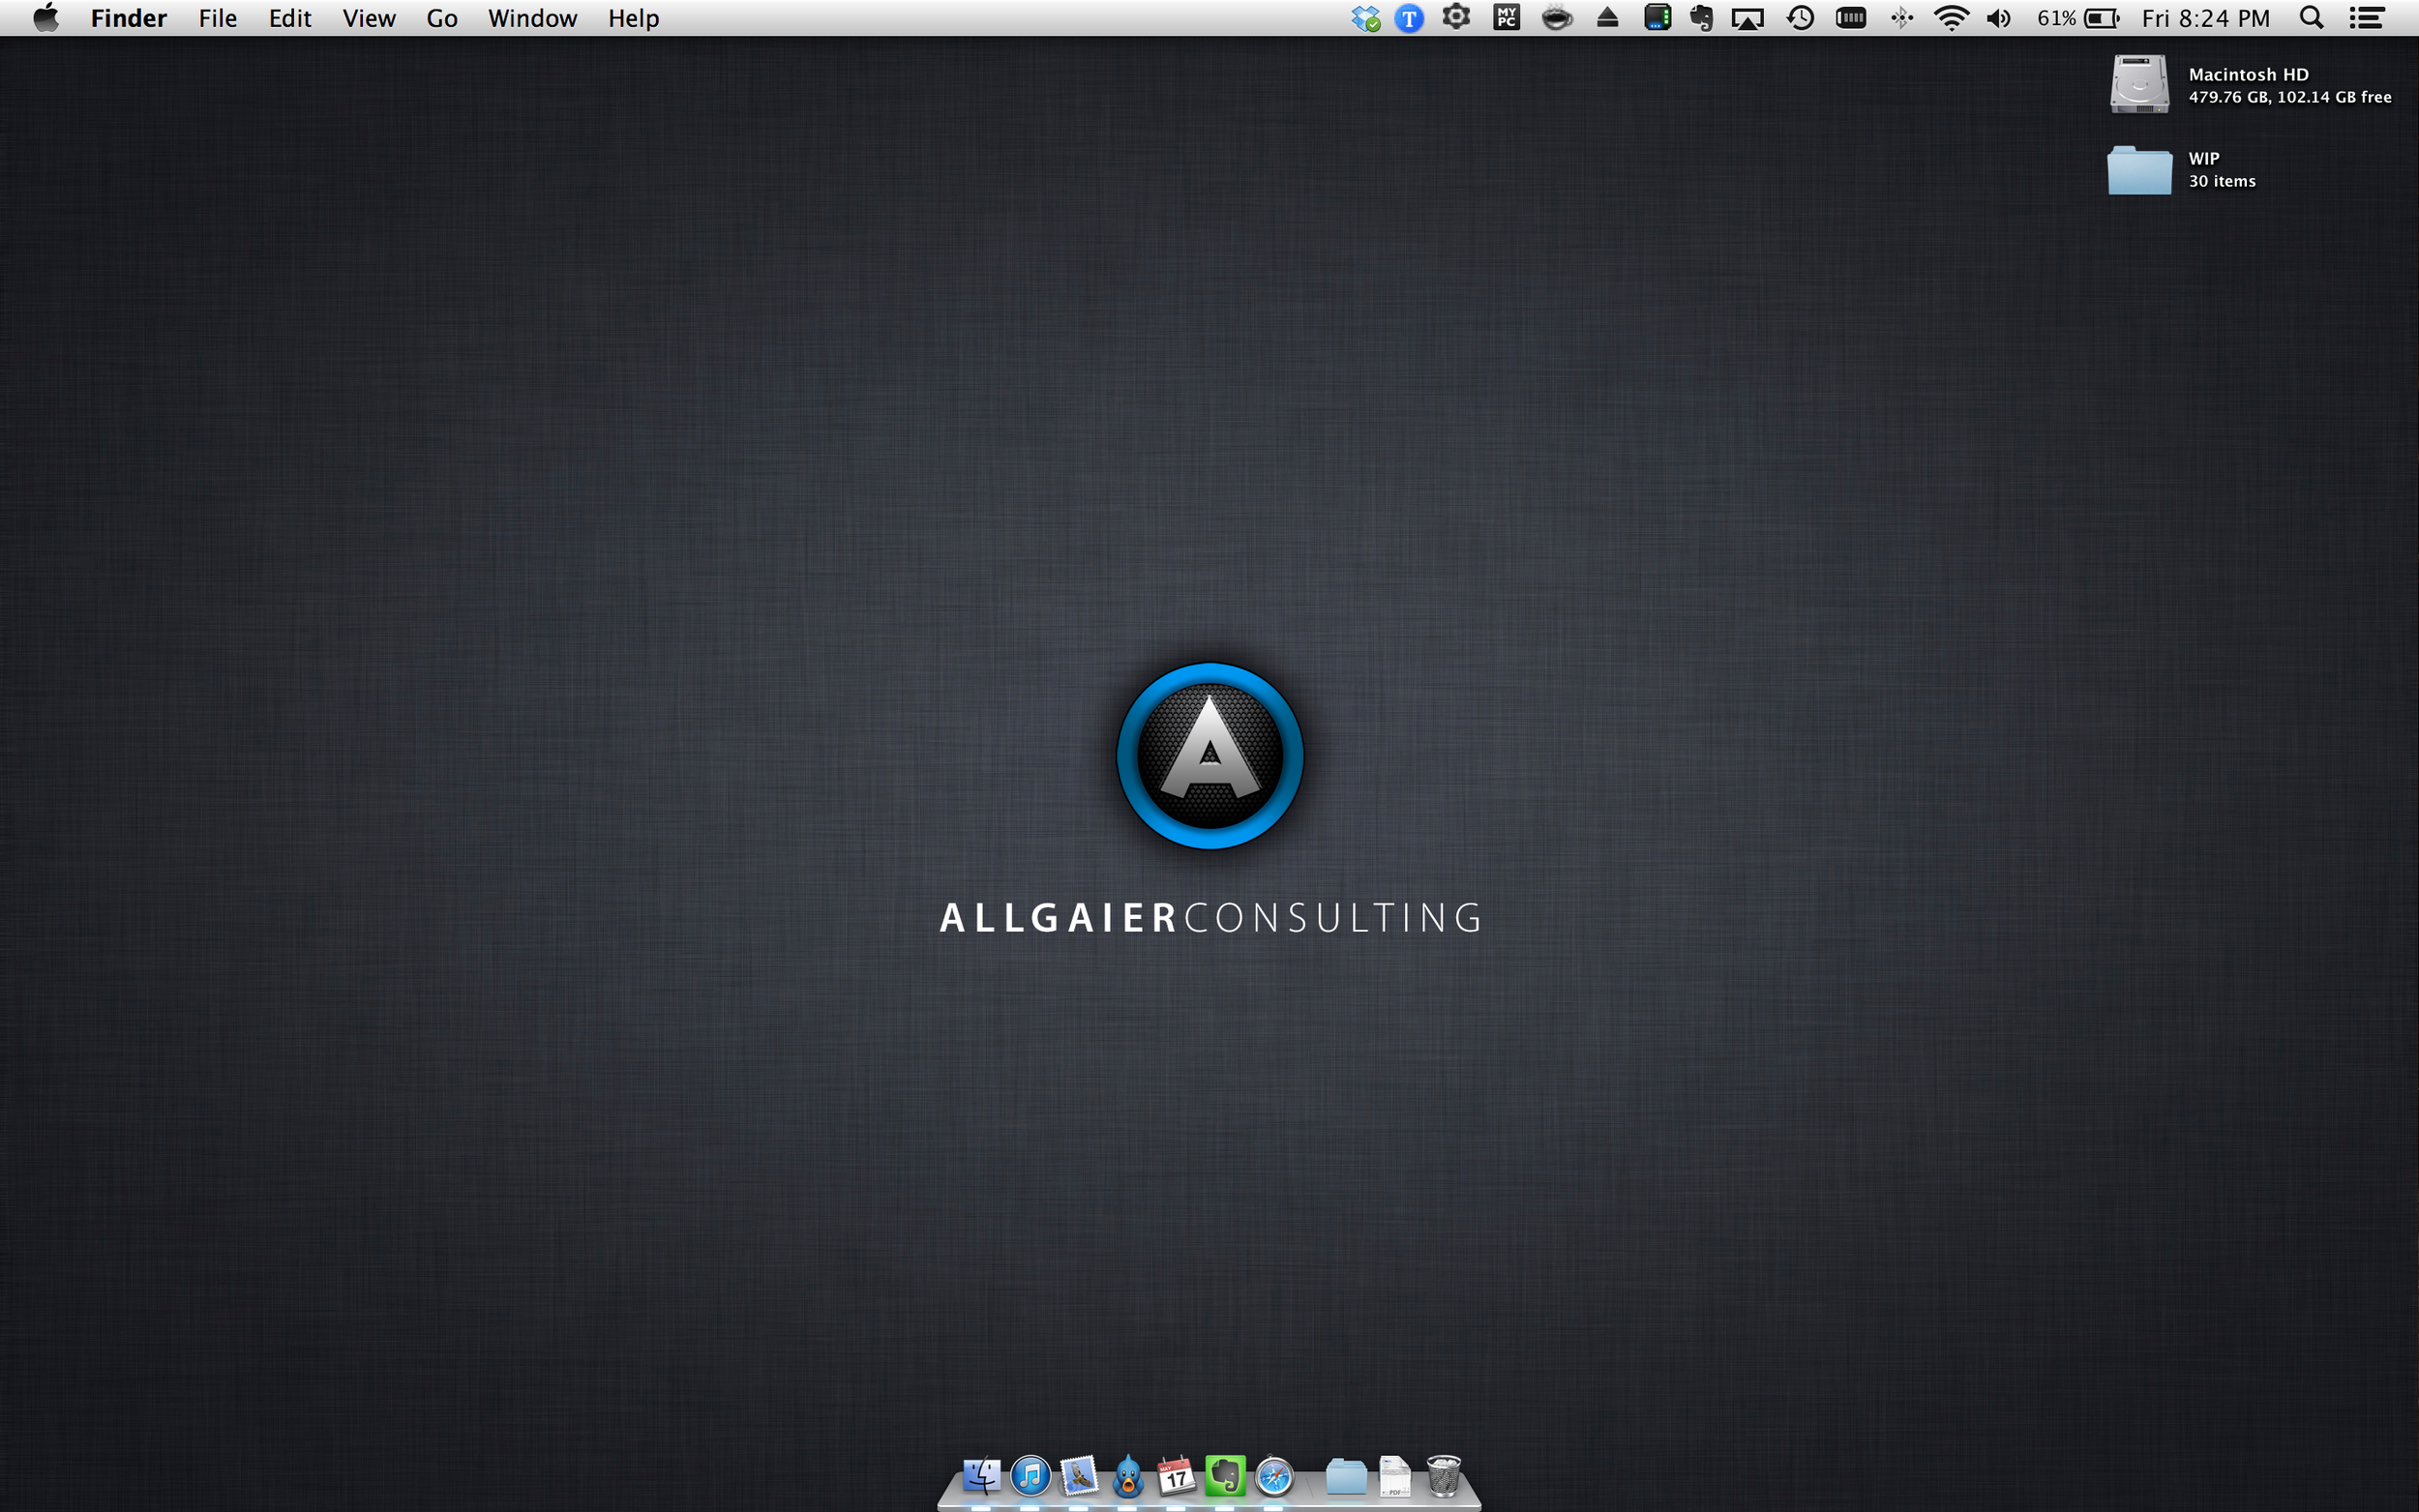Click the eject icon in menu bar

click(1607, 17)
